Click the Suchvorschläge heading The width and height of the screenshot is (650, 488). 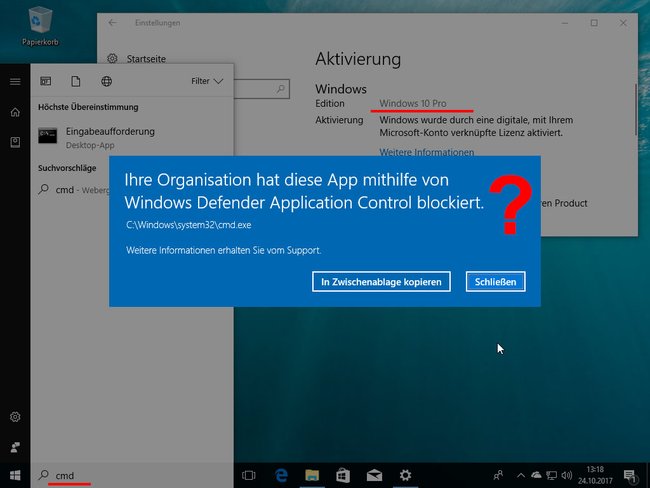pyautogui.click(x=67, y=168)
